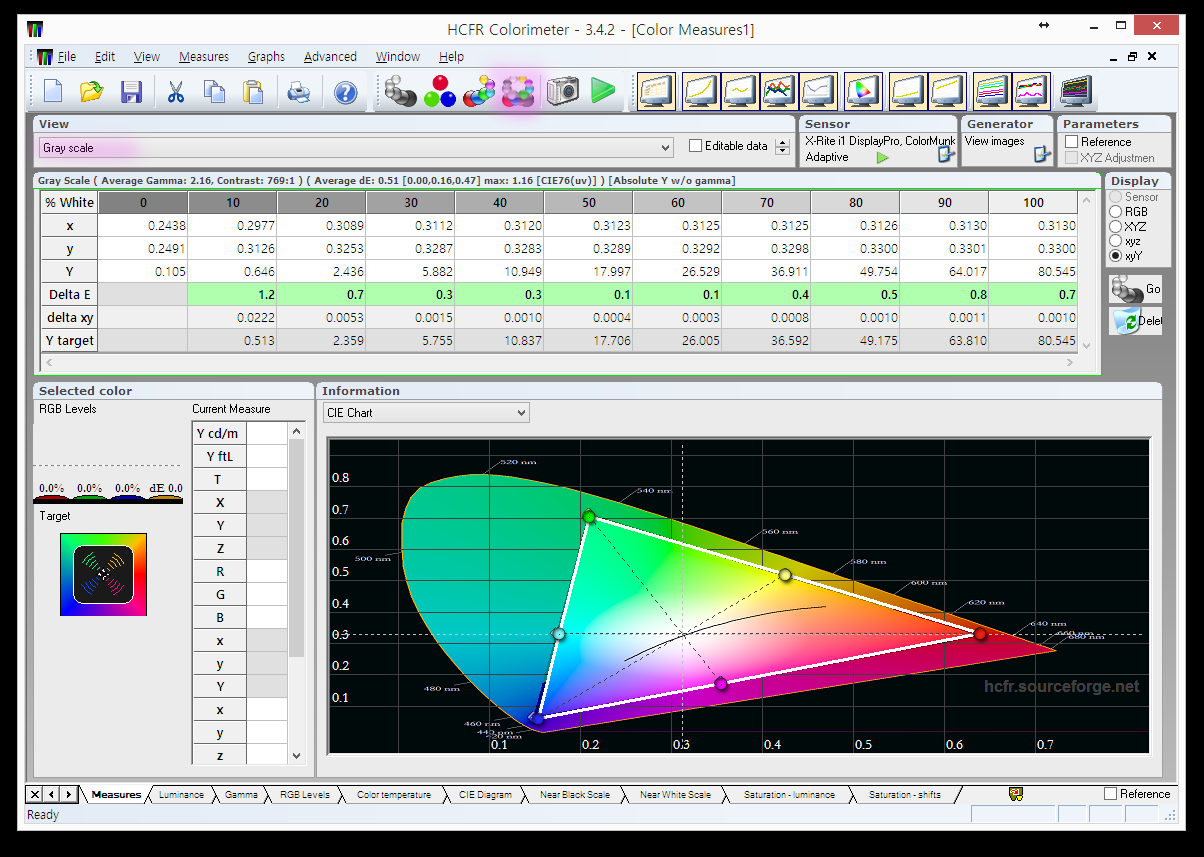The width and height of the screenshot is (1204, 857).
Task: Open the CIE Chart information dropdown
Action: [x=520, y=413]
